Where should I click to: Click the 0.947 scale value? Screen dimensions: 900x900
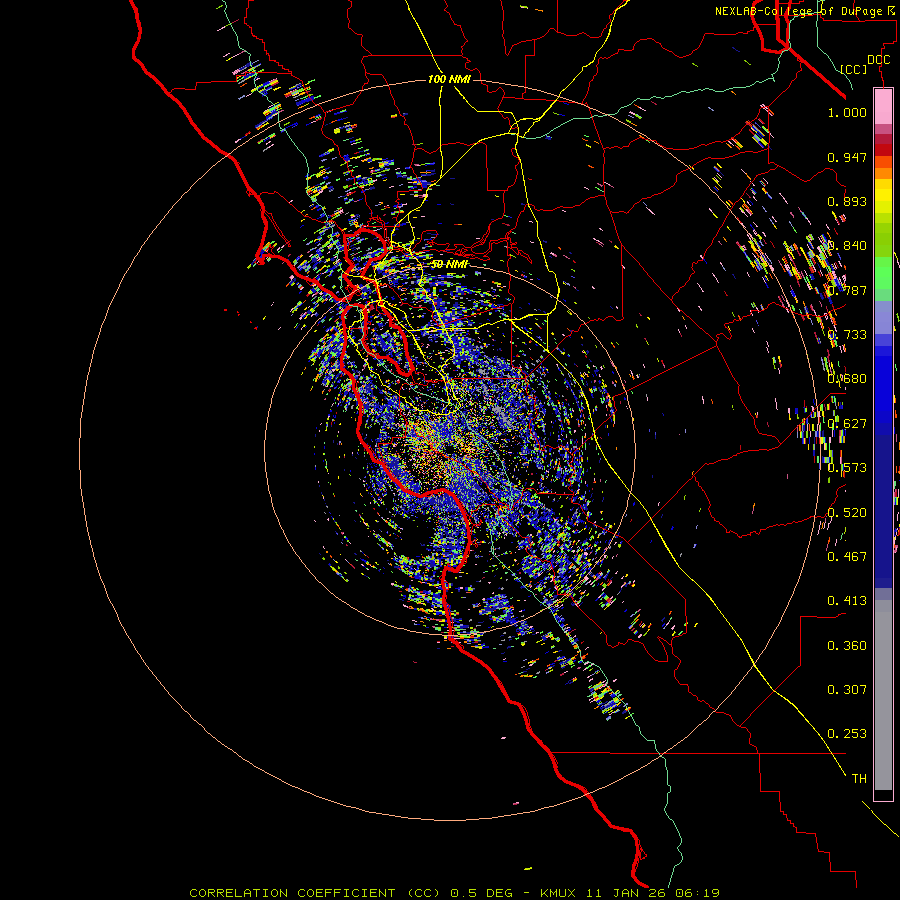coord(847,157)
